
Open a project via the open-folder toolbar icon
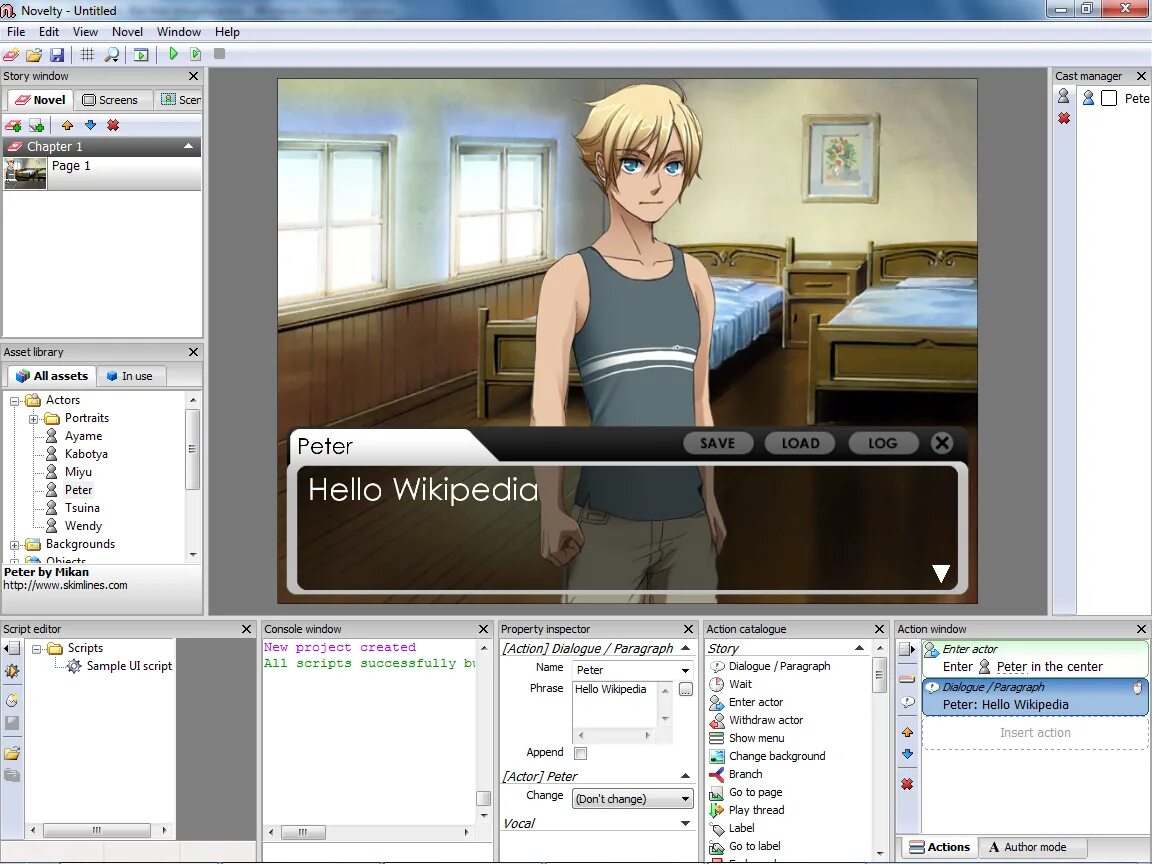(34, 54)
